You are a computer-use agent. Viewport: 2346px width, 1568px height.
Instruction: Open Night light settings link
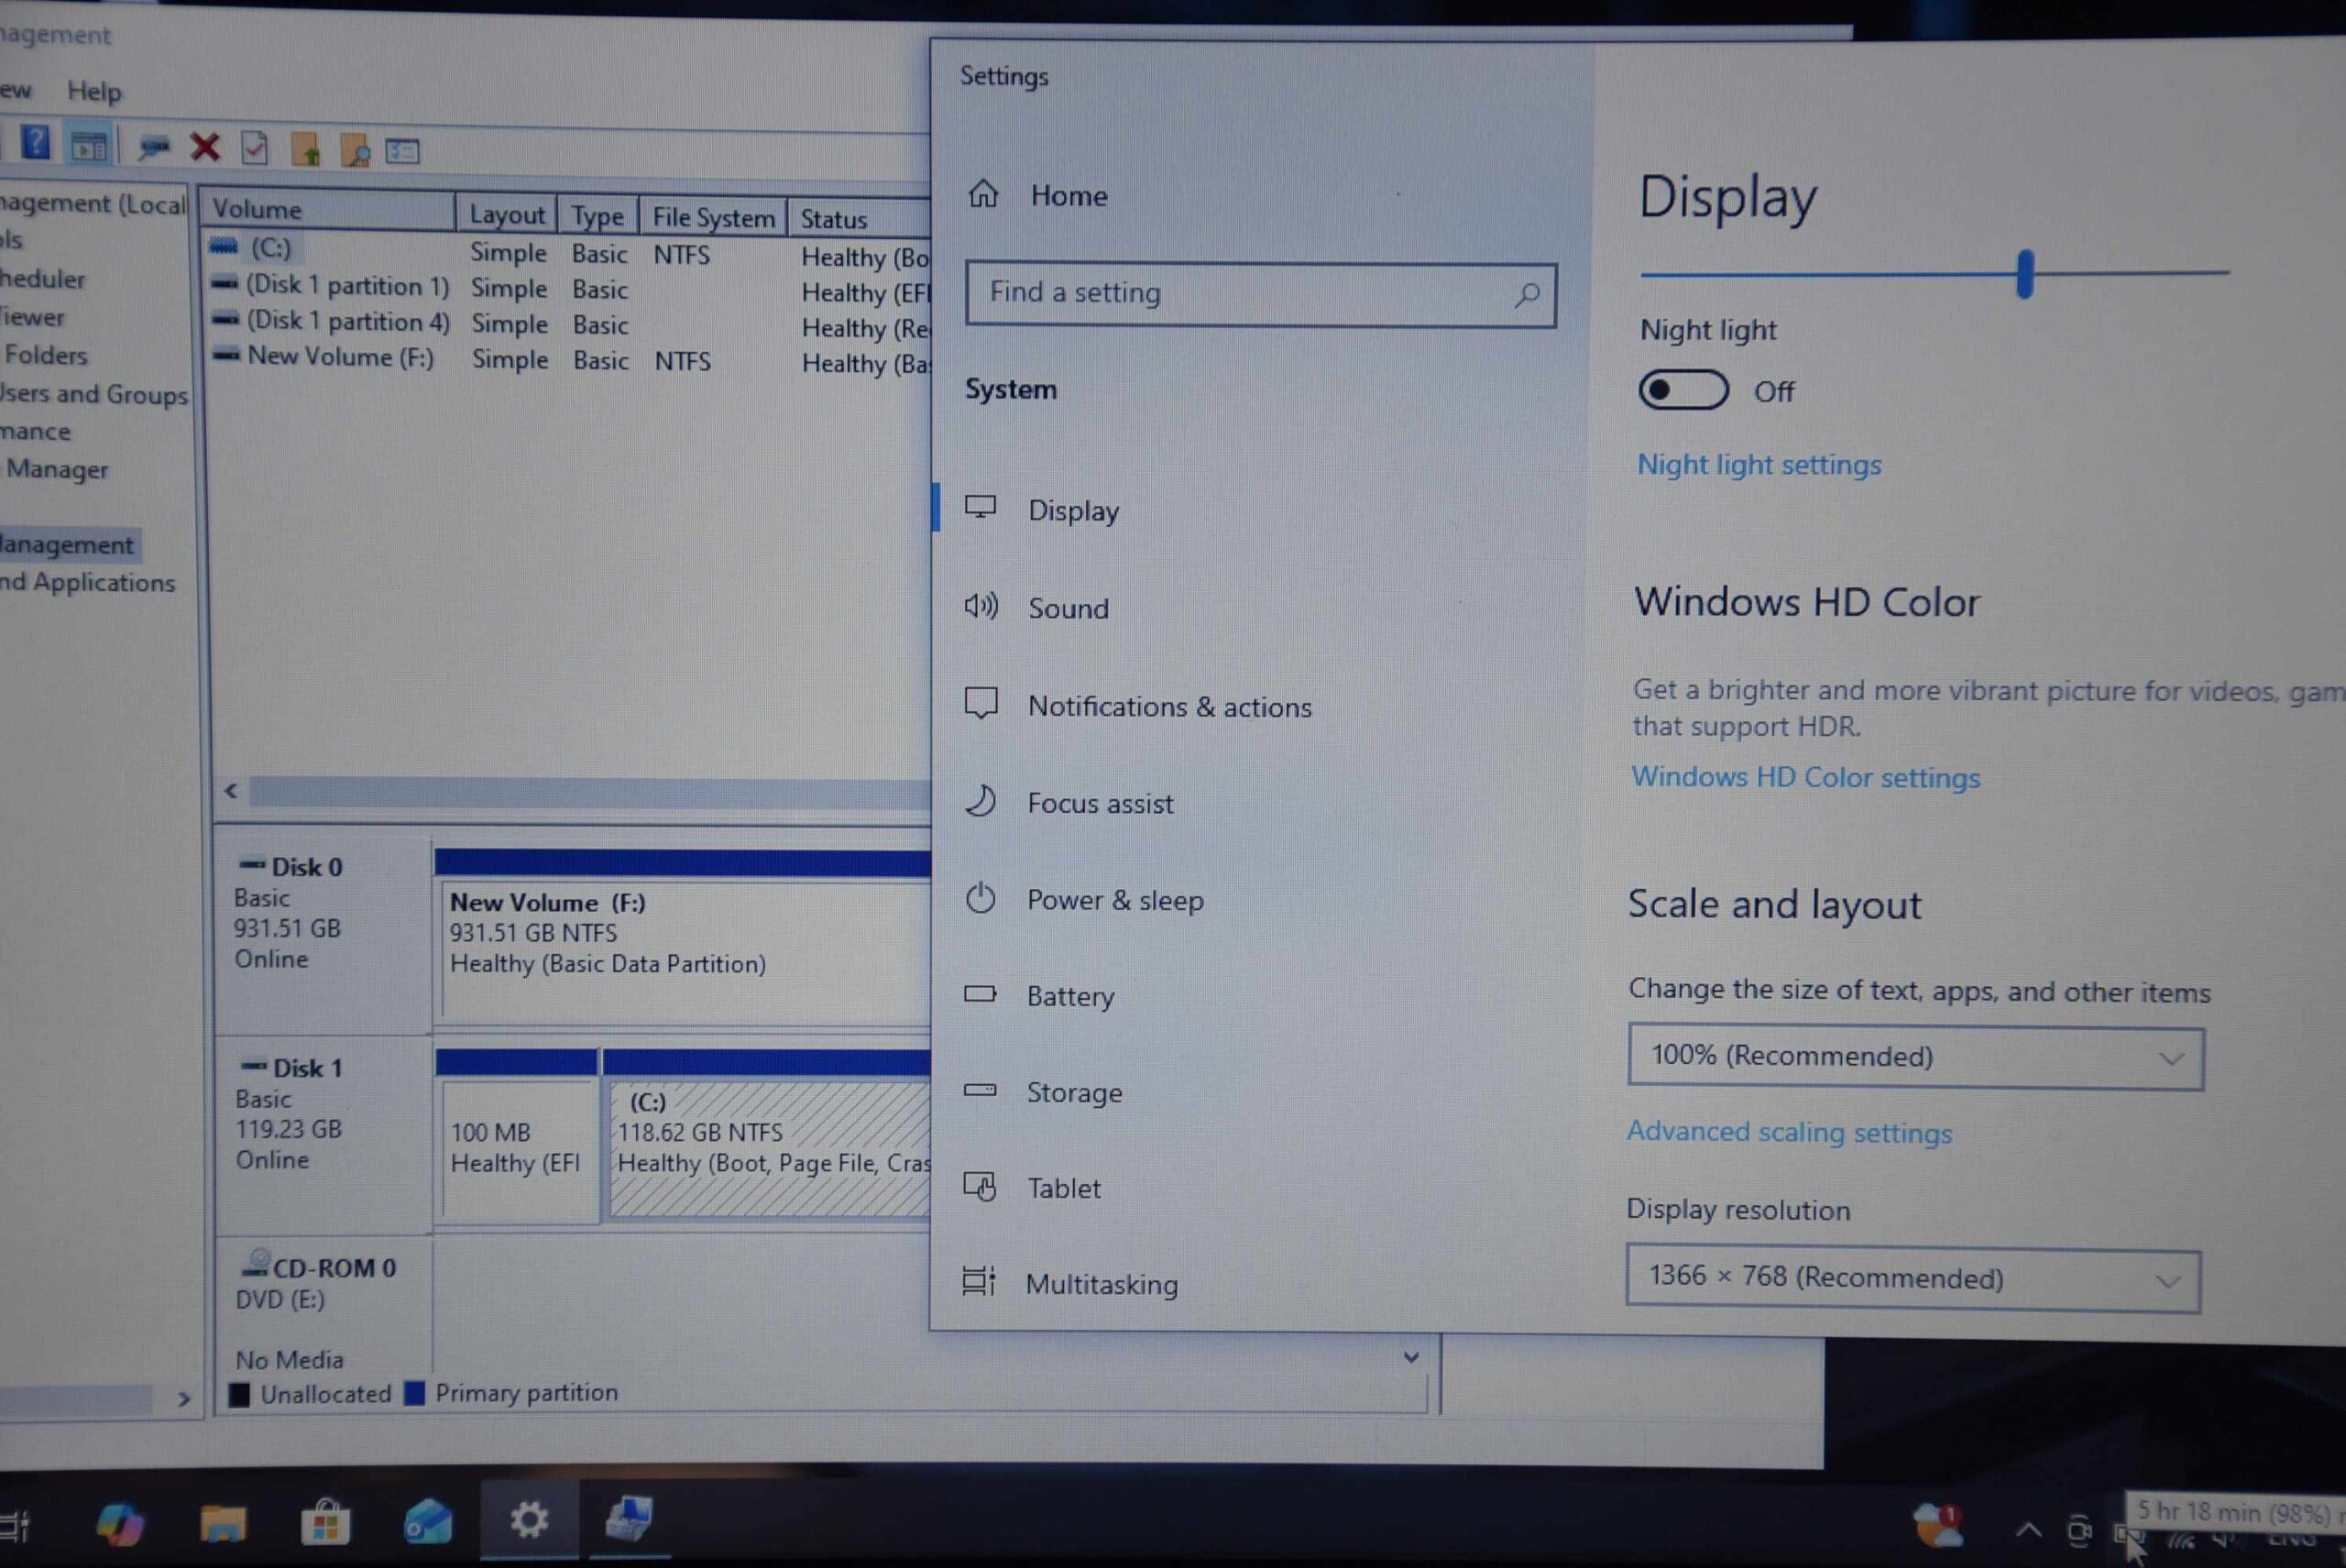(1758, 465)
